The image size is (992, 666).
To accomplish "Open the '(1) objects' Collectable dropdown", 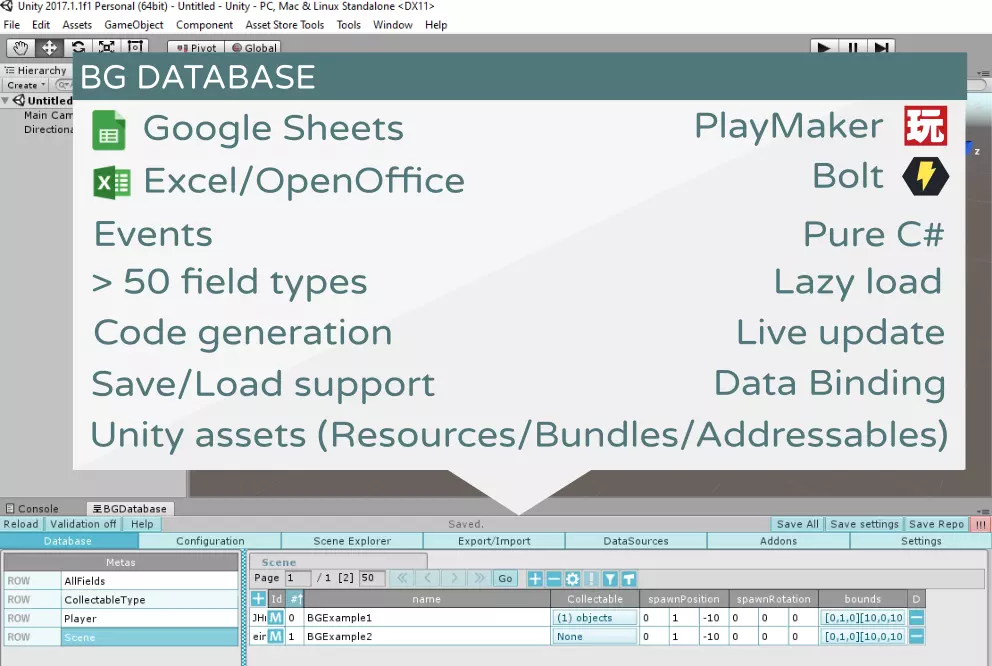I will pyautogui.click(x=594, y=617).
